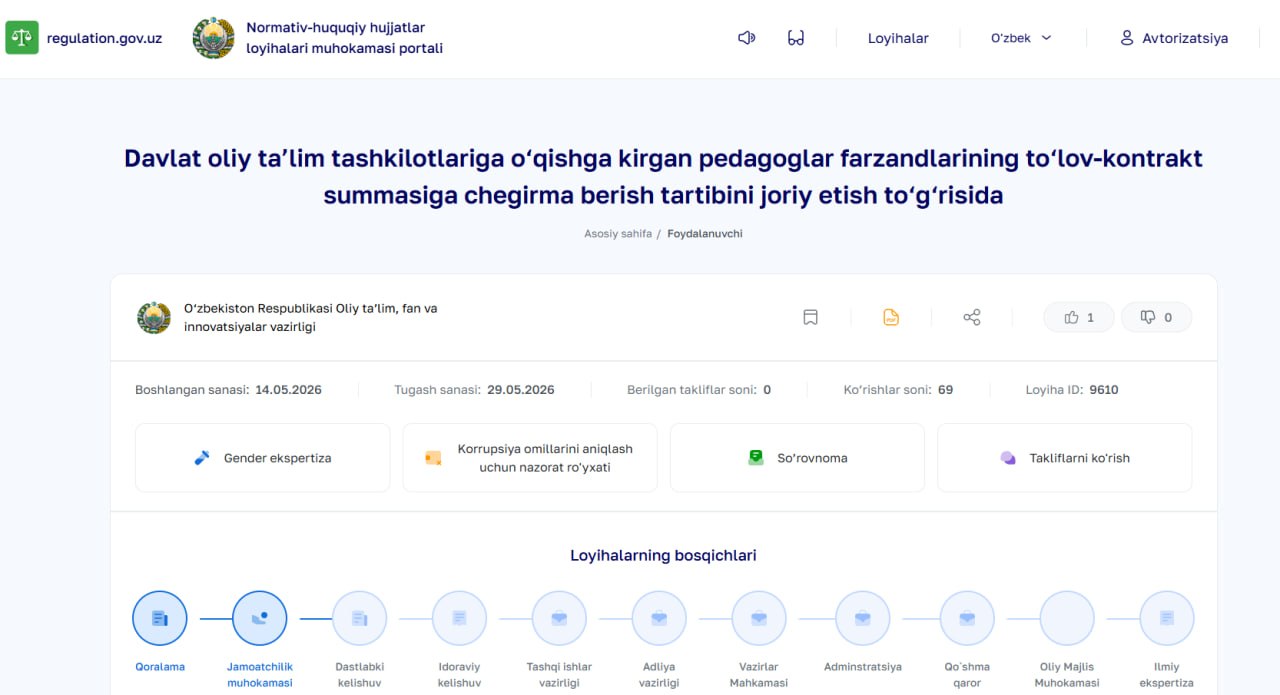The image size is (1280, 695).
Task: Open Takliflarni ko'rish card
Action: point(1065,458)
